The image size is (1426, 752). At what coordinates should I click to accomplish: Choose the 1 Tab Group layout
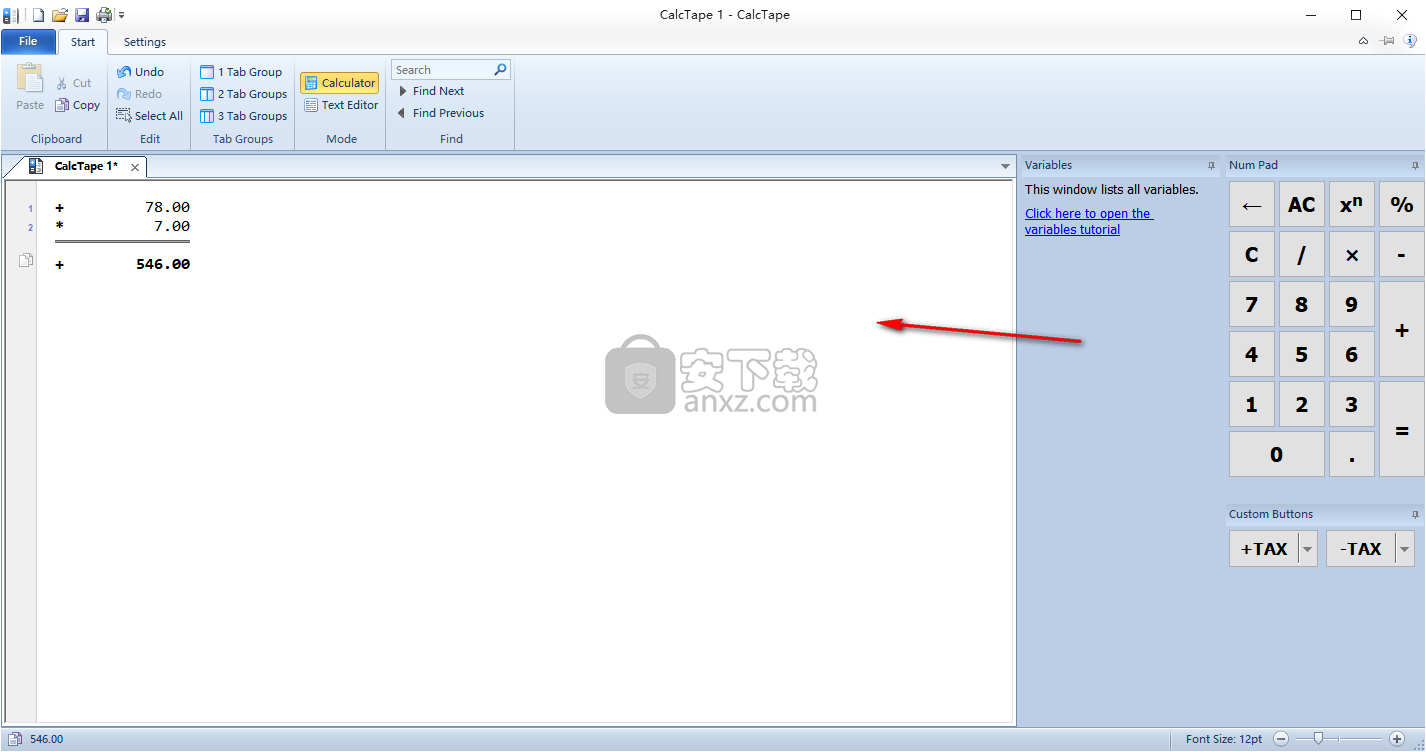coord(241,72)
